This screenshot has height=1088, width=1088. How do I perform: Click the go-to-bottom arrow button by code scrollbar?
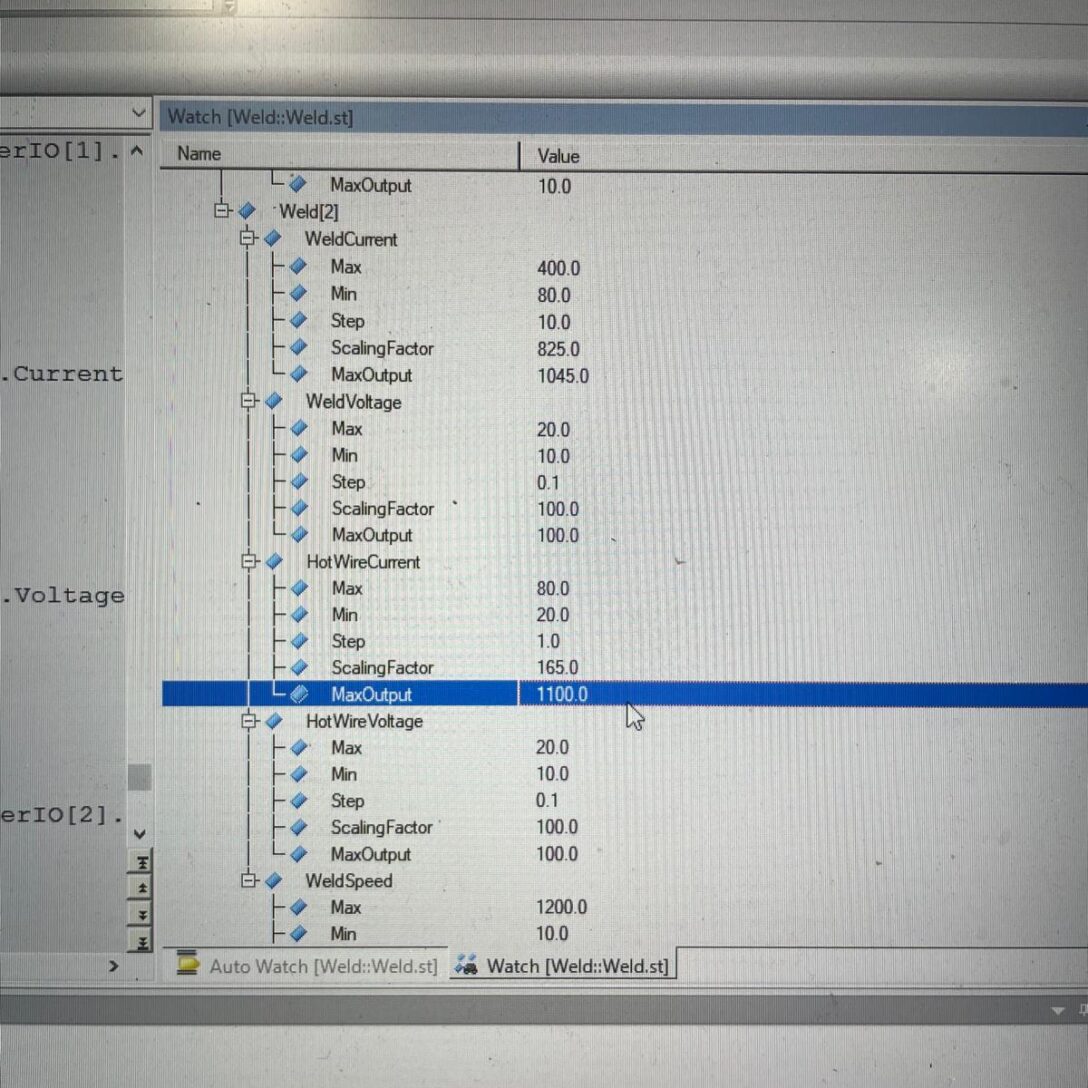coord(141,942)
